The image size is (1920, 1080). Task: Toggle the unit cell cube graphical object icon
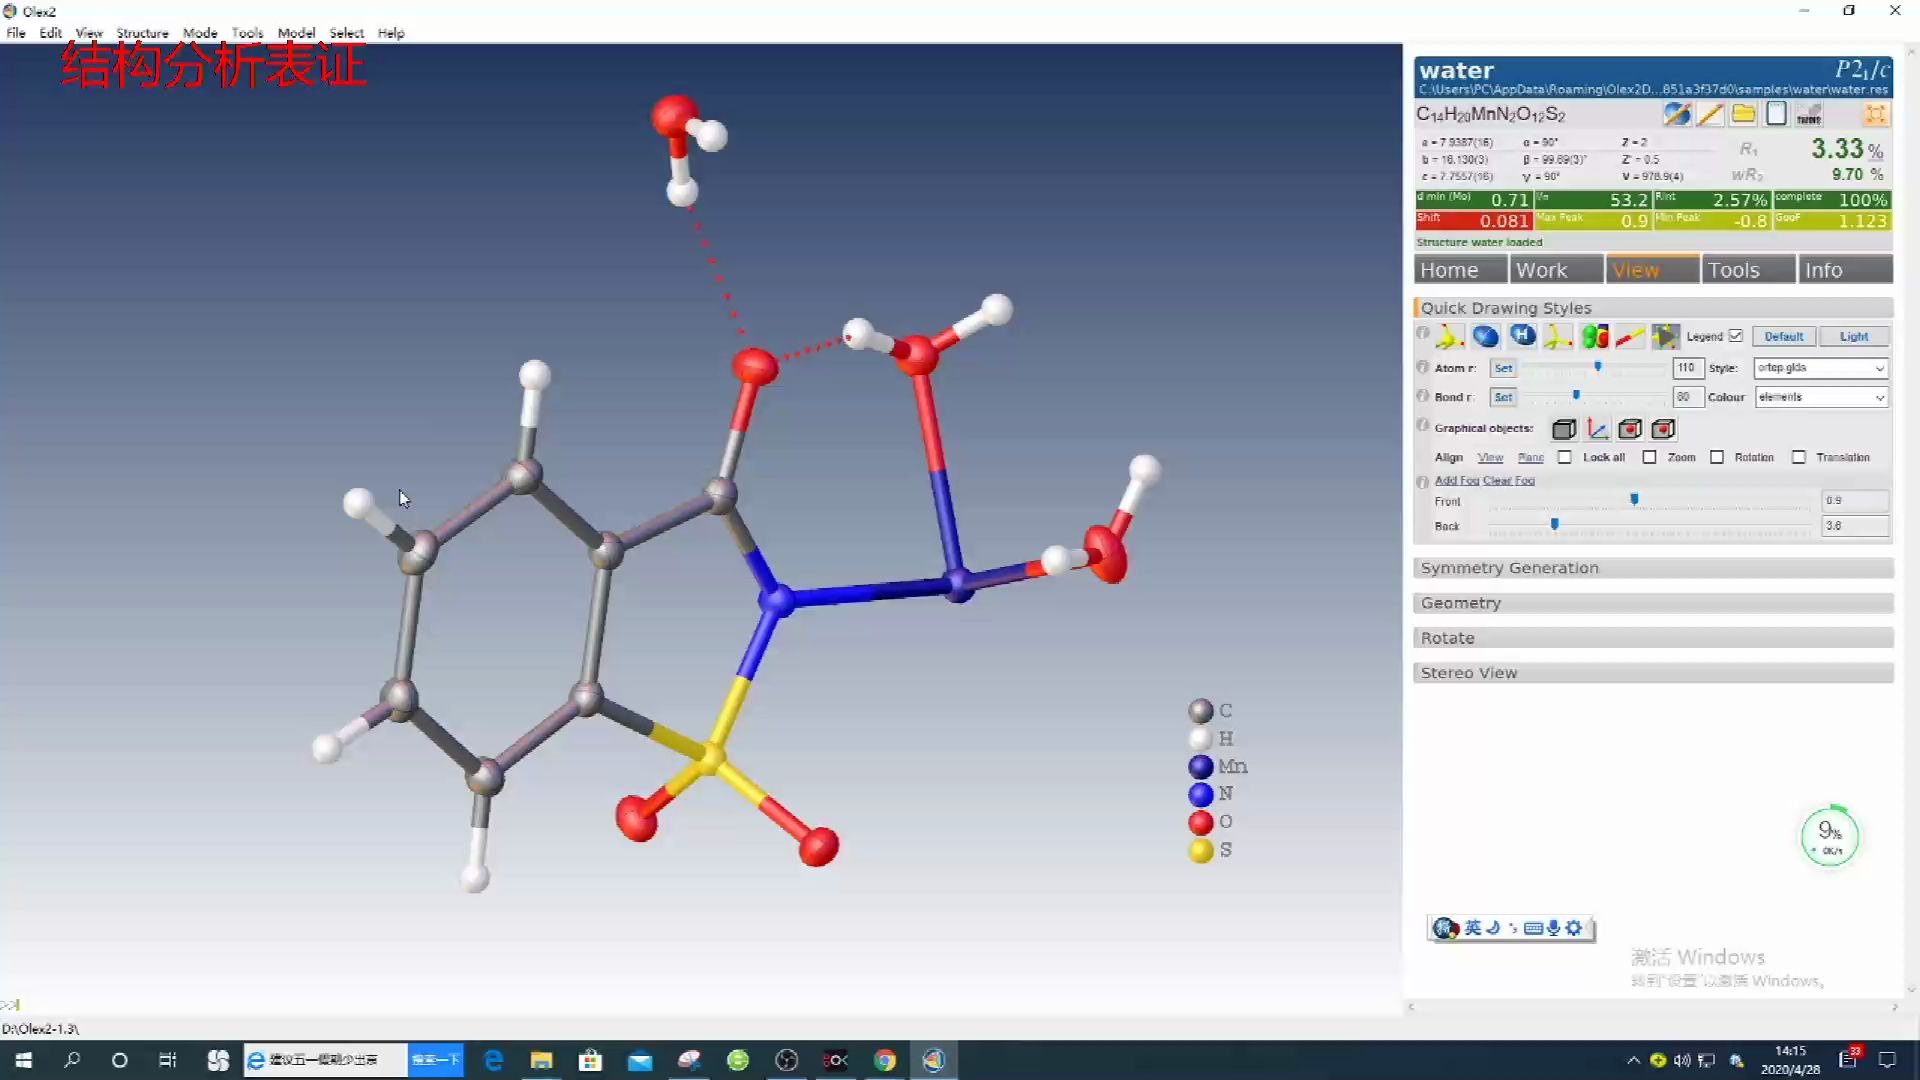click(1564, 429)
